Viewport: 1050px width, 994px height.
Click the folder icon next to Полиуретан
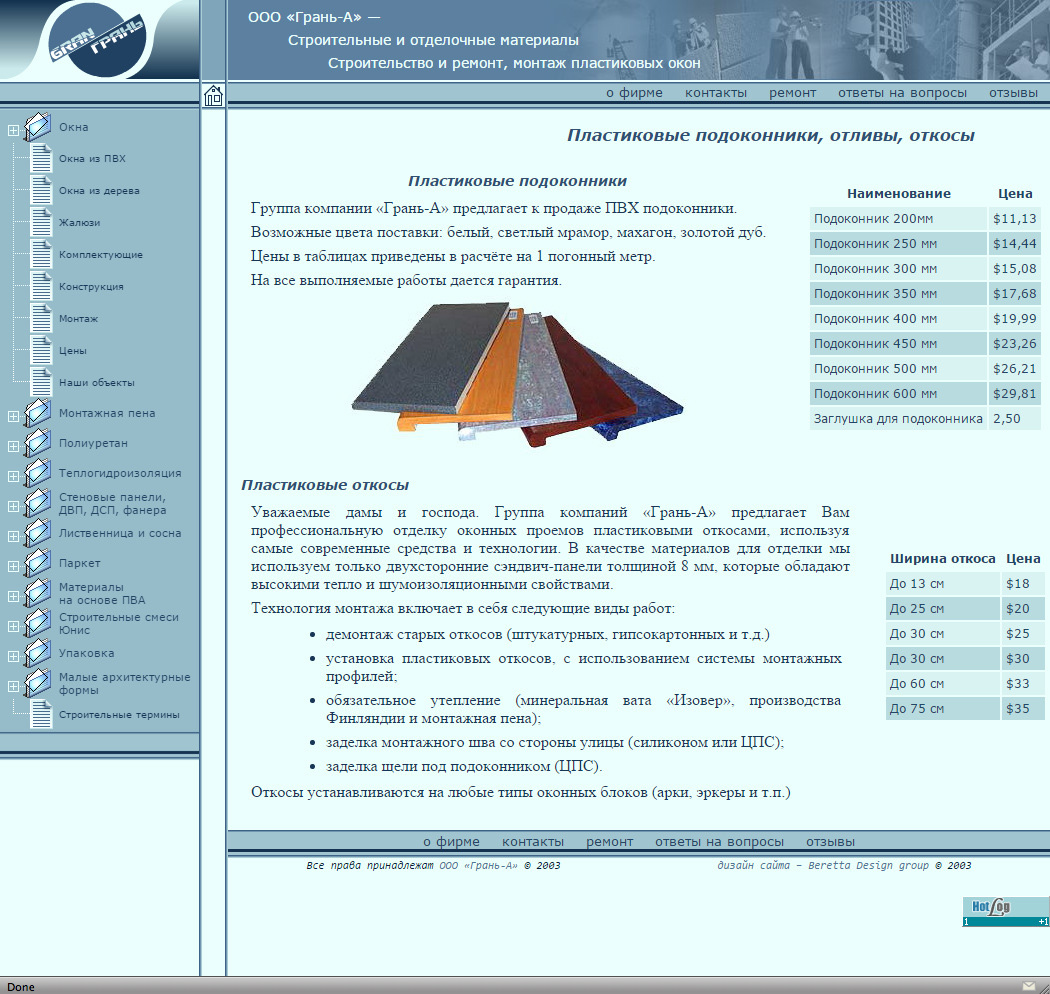click(38, 443)
